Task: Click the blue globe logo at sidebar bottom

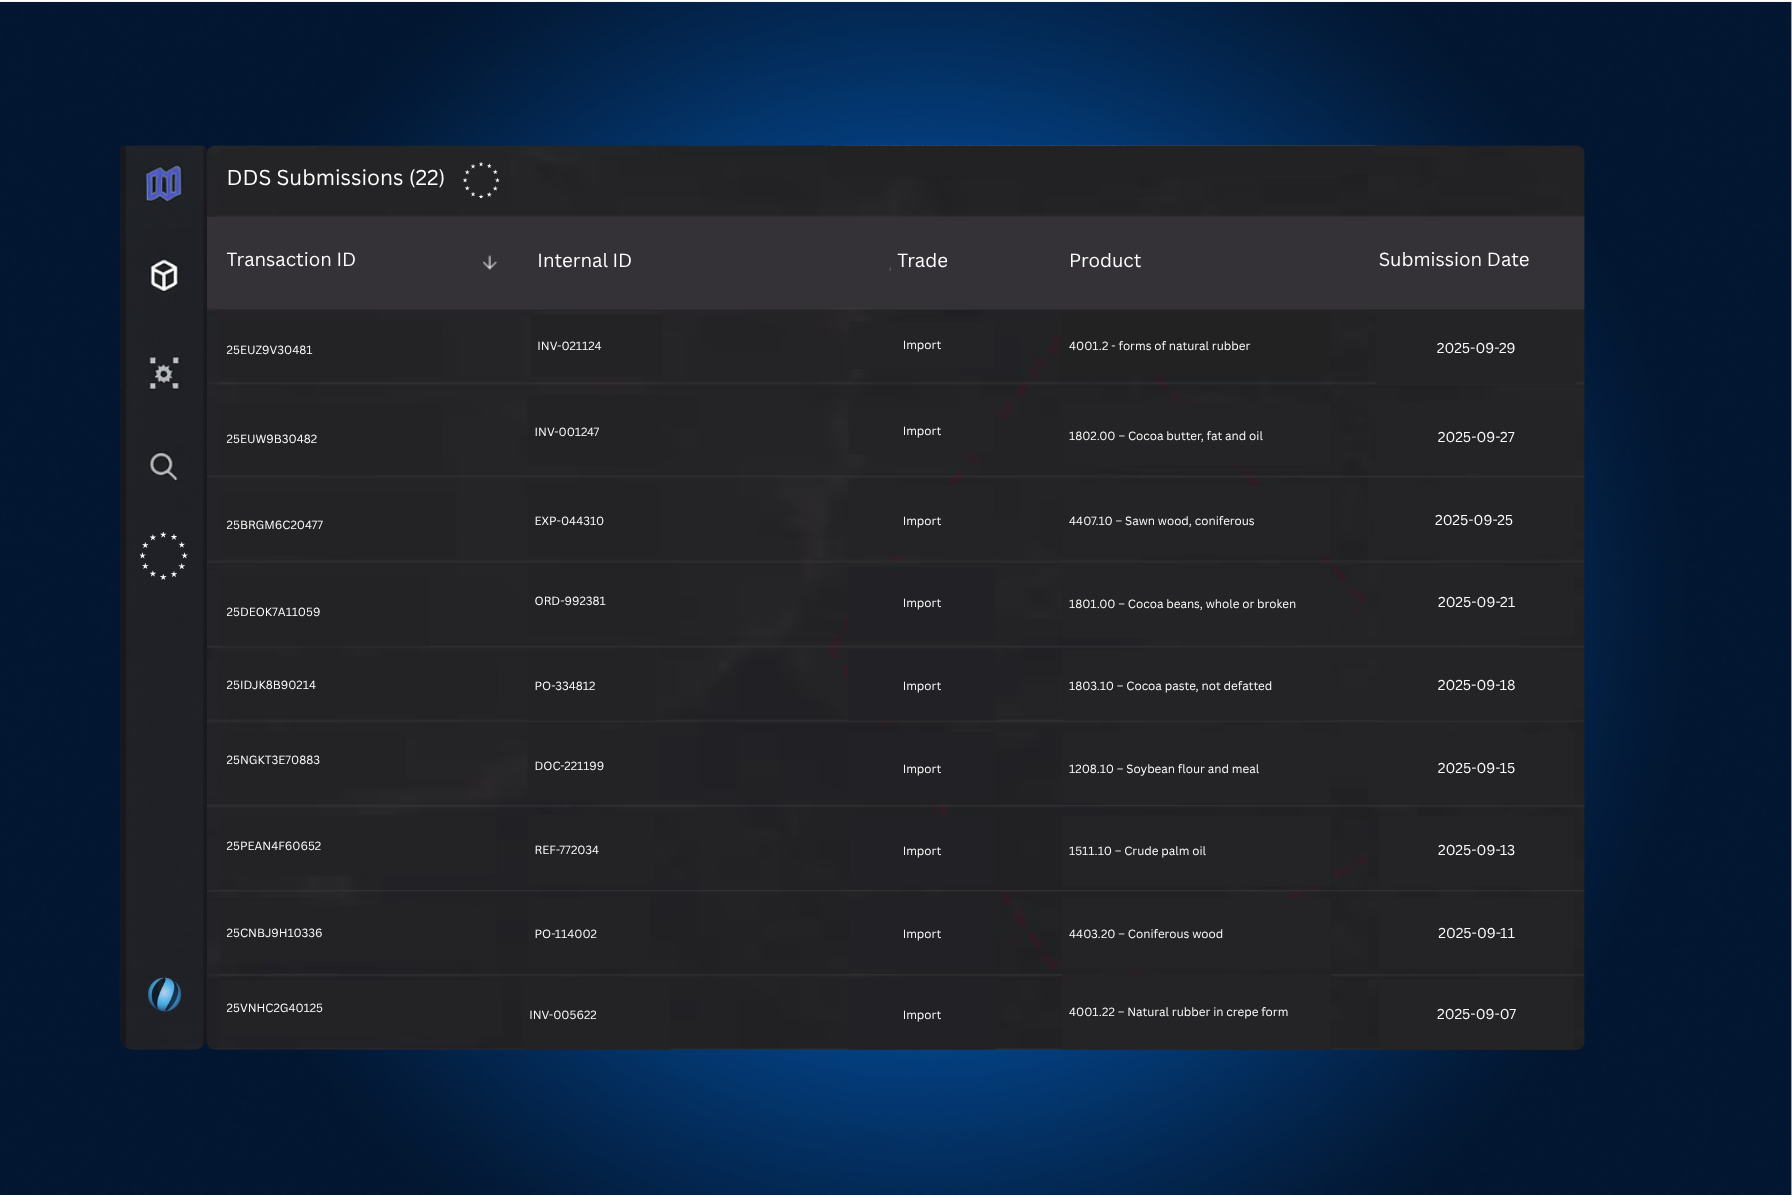Action: pos(164,994)
